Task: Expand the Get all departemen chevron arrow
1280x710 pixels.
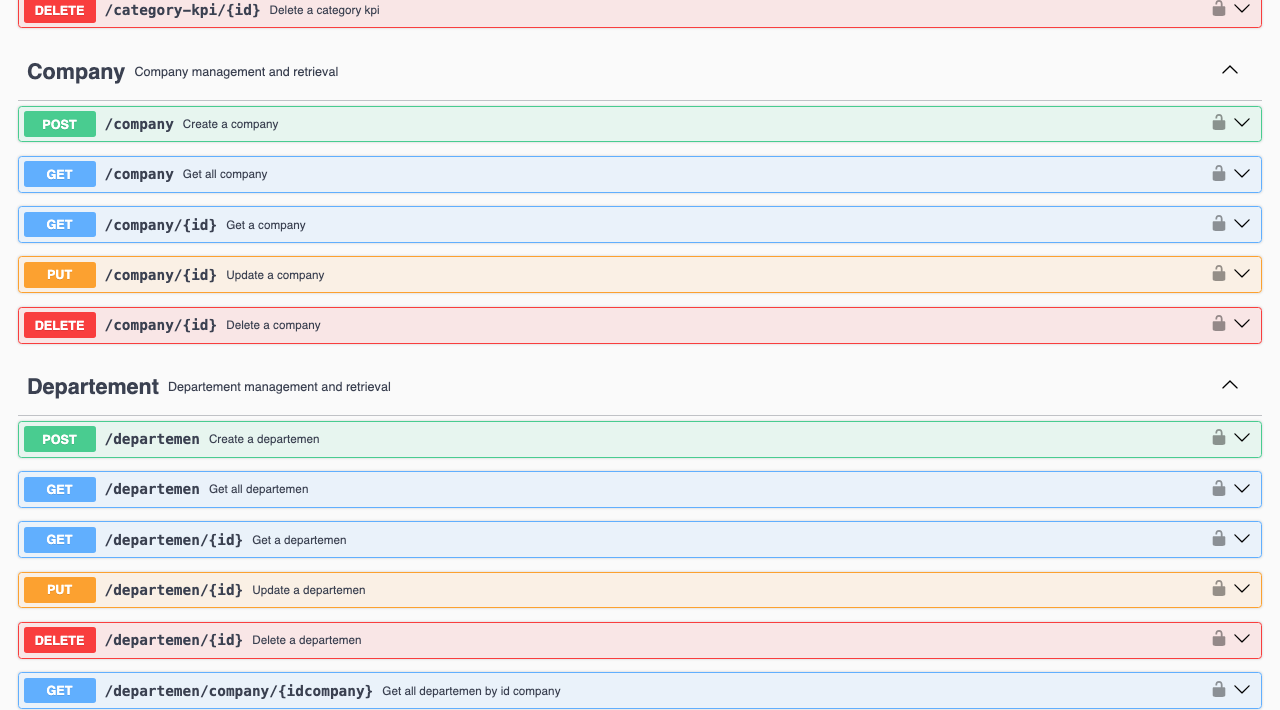Action: pyautogui.click(x=1242, y=489)
